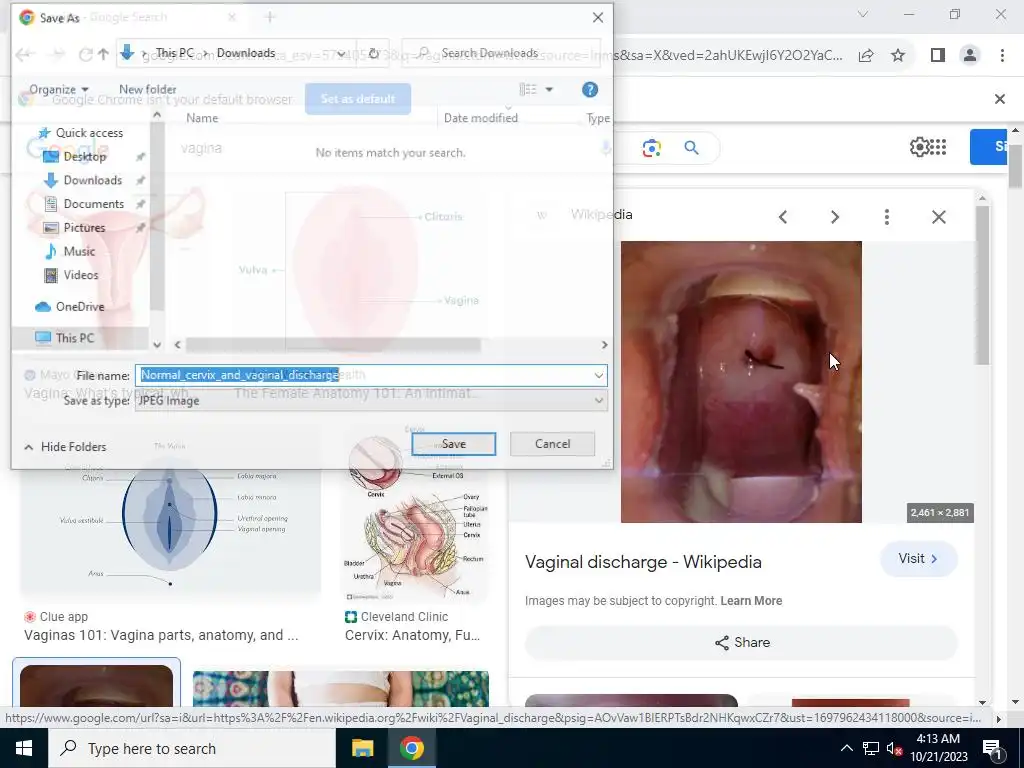Open File Explorer from taskbar
The width and height of the screenshot is (1024, 768).
362,748
